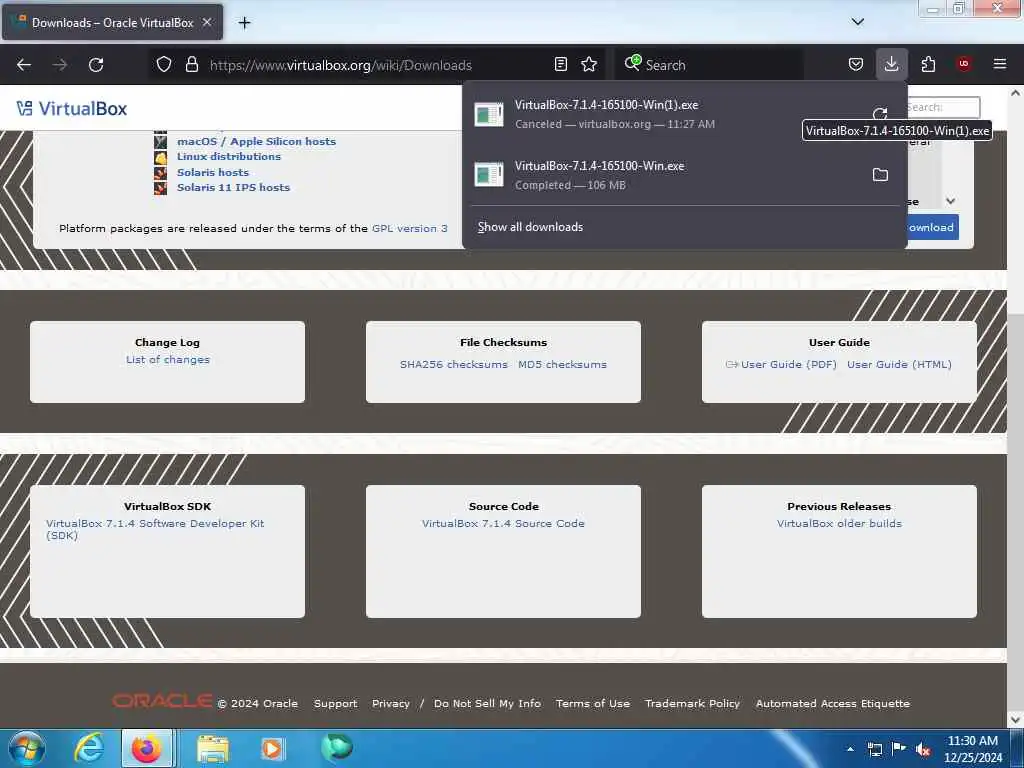This screenshot has width=1024, height=768.
Task: Click Do Not Sell My Info link
Action: click(x=487, y=703)
